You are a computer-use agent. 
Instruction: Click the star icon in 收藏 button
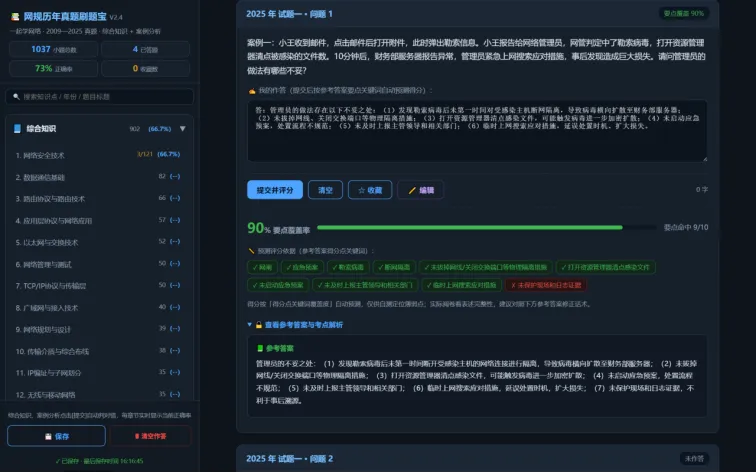pyautogui.click(x=362, y=190)
